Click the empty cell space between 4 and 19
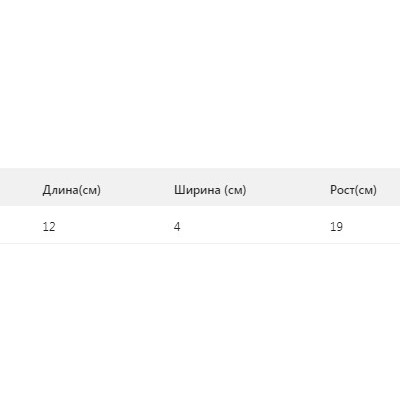This screenshot has width=400, height=400. click(255, 227)
